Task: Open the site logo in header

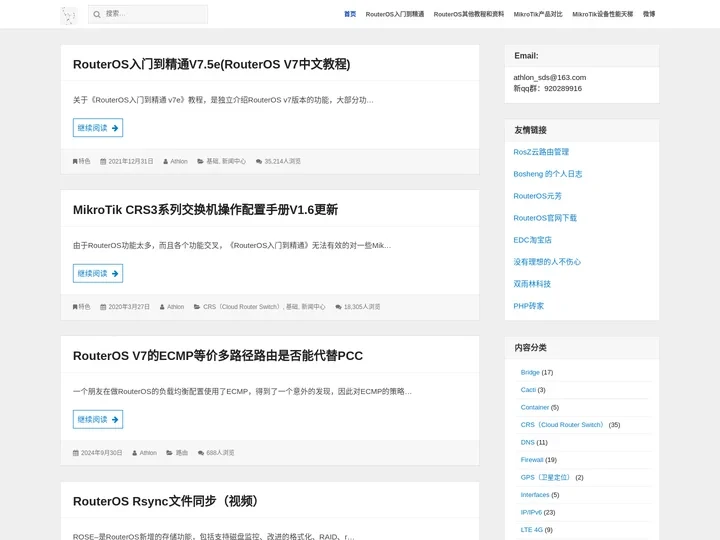Action: pyautogui.click(x=68, y=15)
